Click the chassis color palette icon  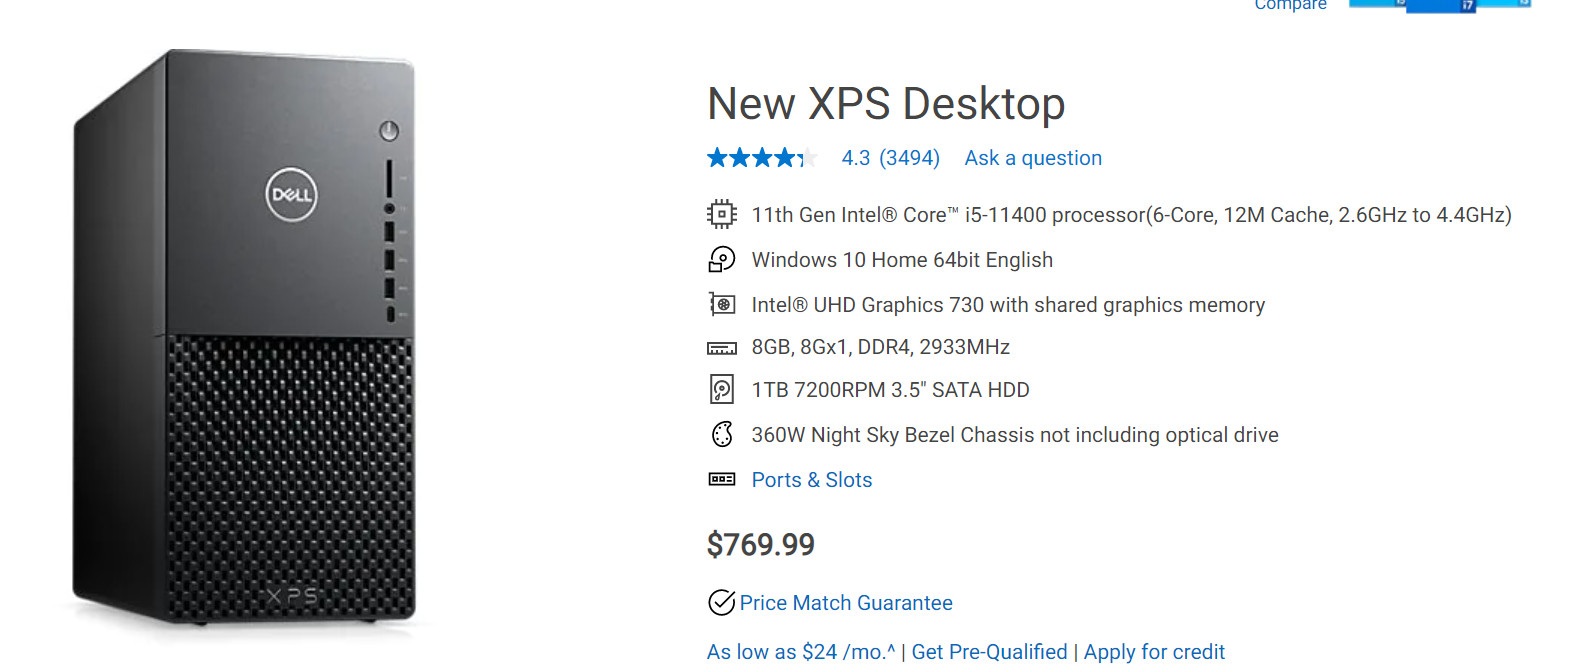[x=722, y=434]
